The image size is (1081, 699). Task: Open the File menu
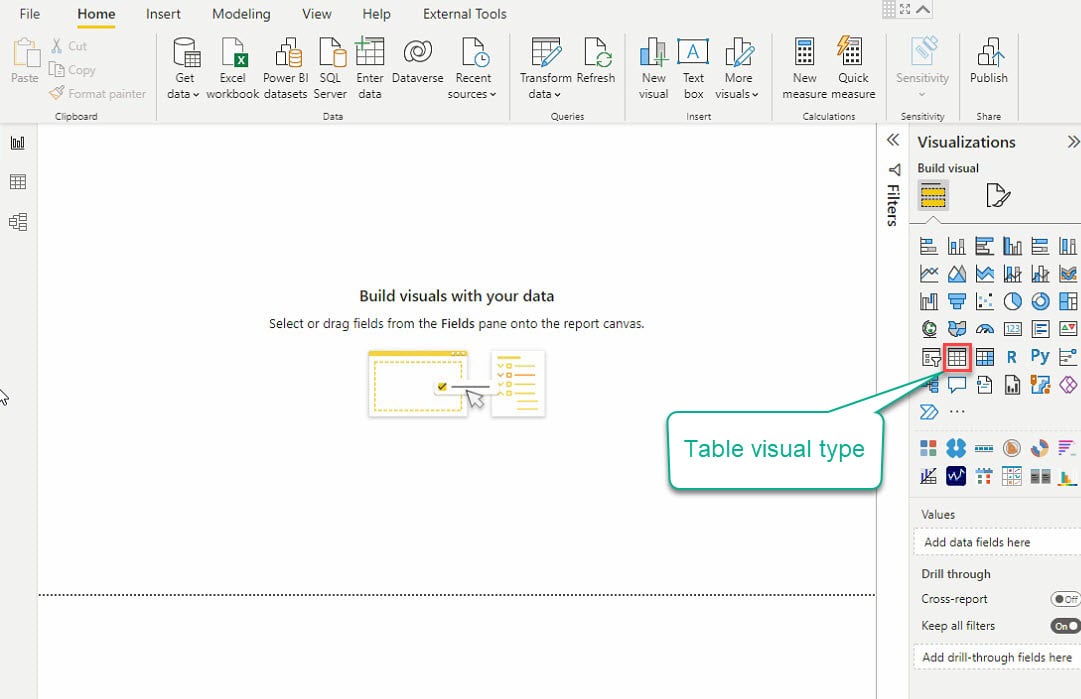tap(30, 14)
